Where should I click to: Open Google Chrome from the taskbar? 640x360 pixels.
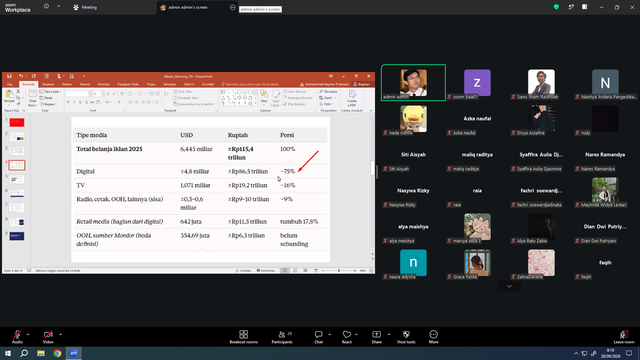[57, 353]
